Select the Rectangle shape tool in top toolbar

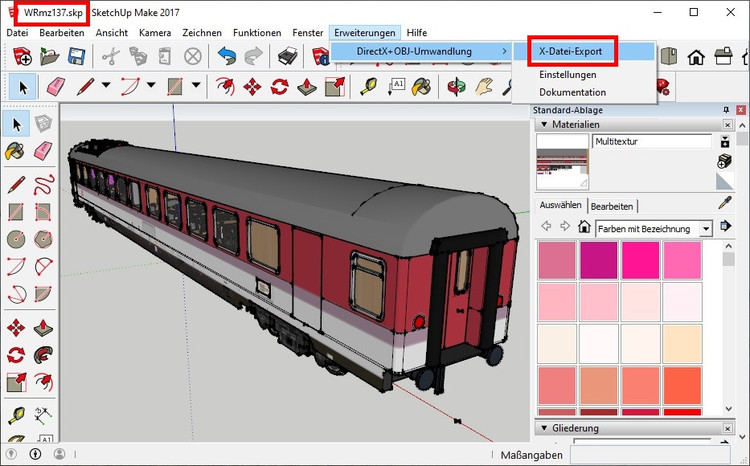(x=175, y=87)
